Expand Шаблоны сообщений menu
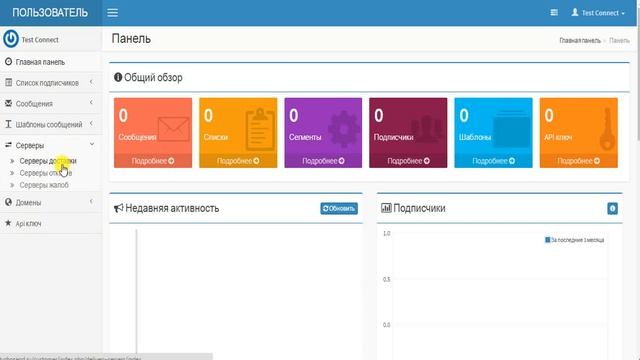 tap(51, 124)
